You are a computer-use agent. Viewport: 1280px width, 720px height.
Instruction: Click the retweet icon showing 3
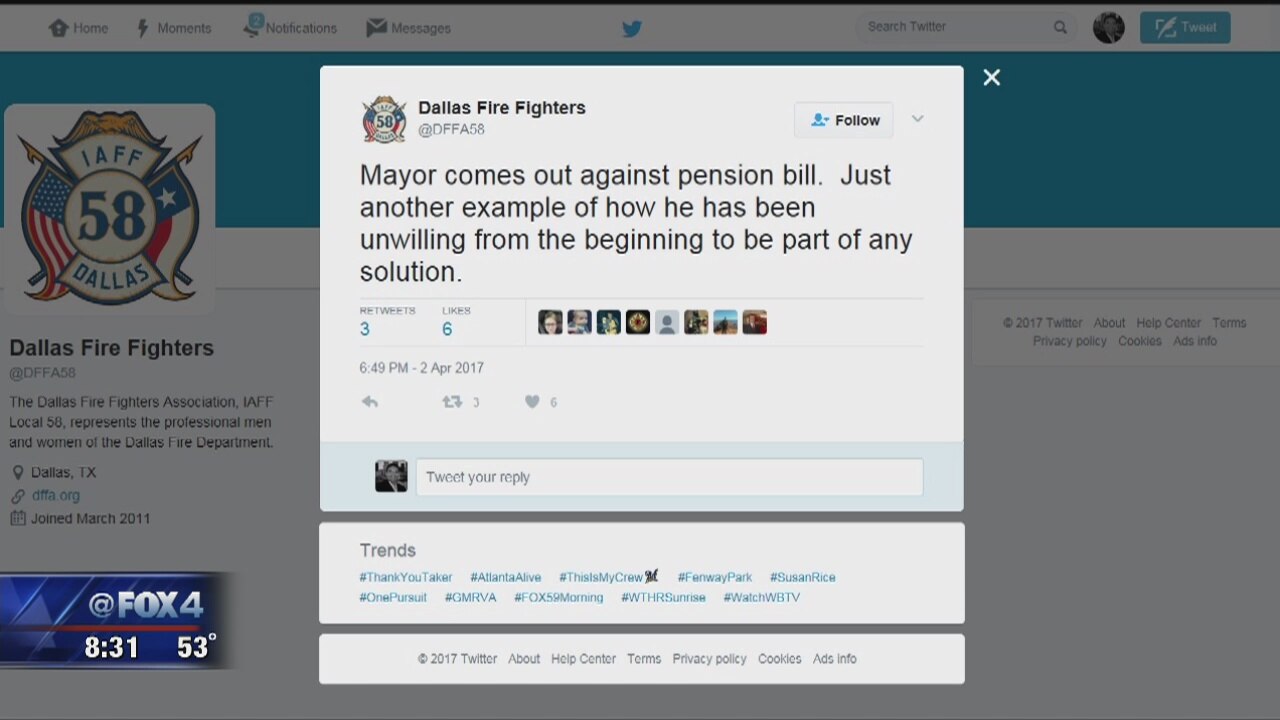coord(452,402)
